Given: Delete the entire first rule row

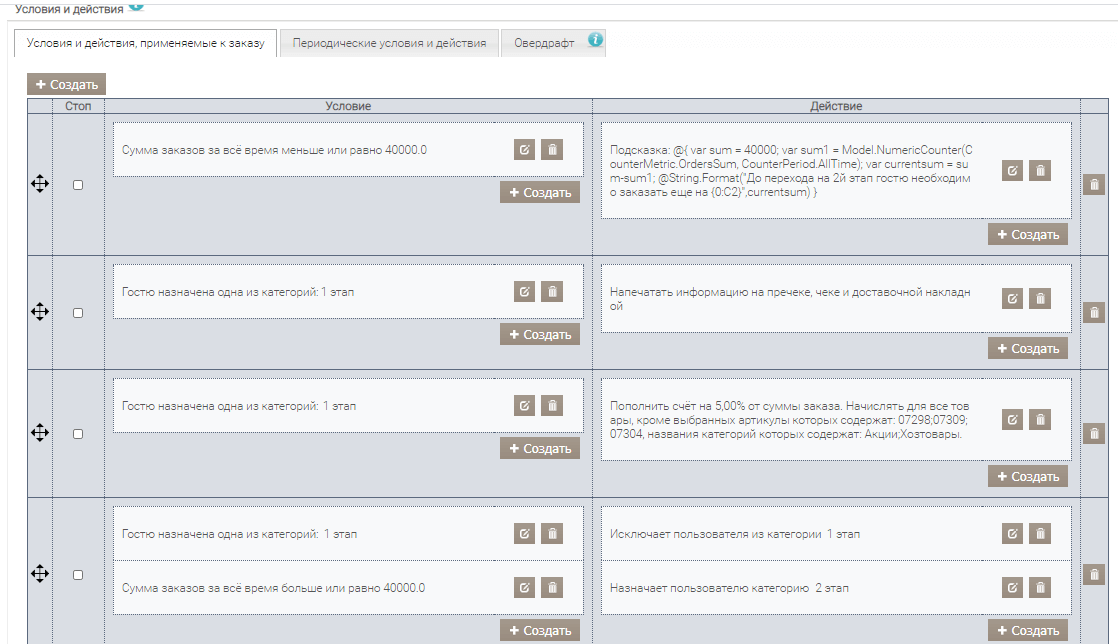Looking at the screenshot, I should coord(1094,185).
